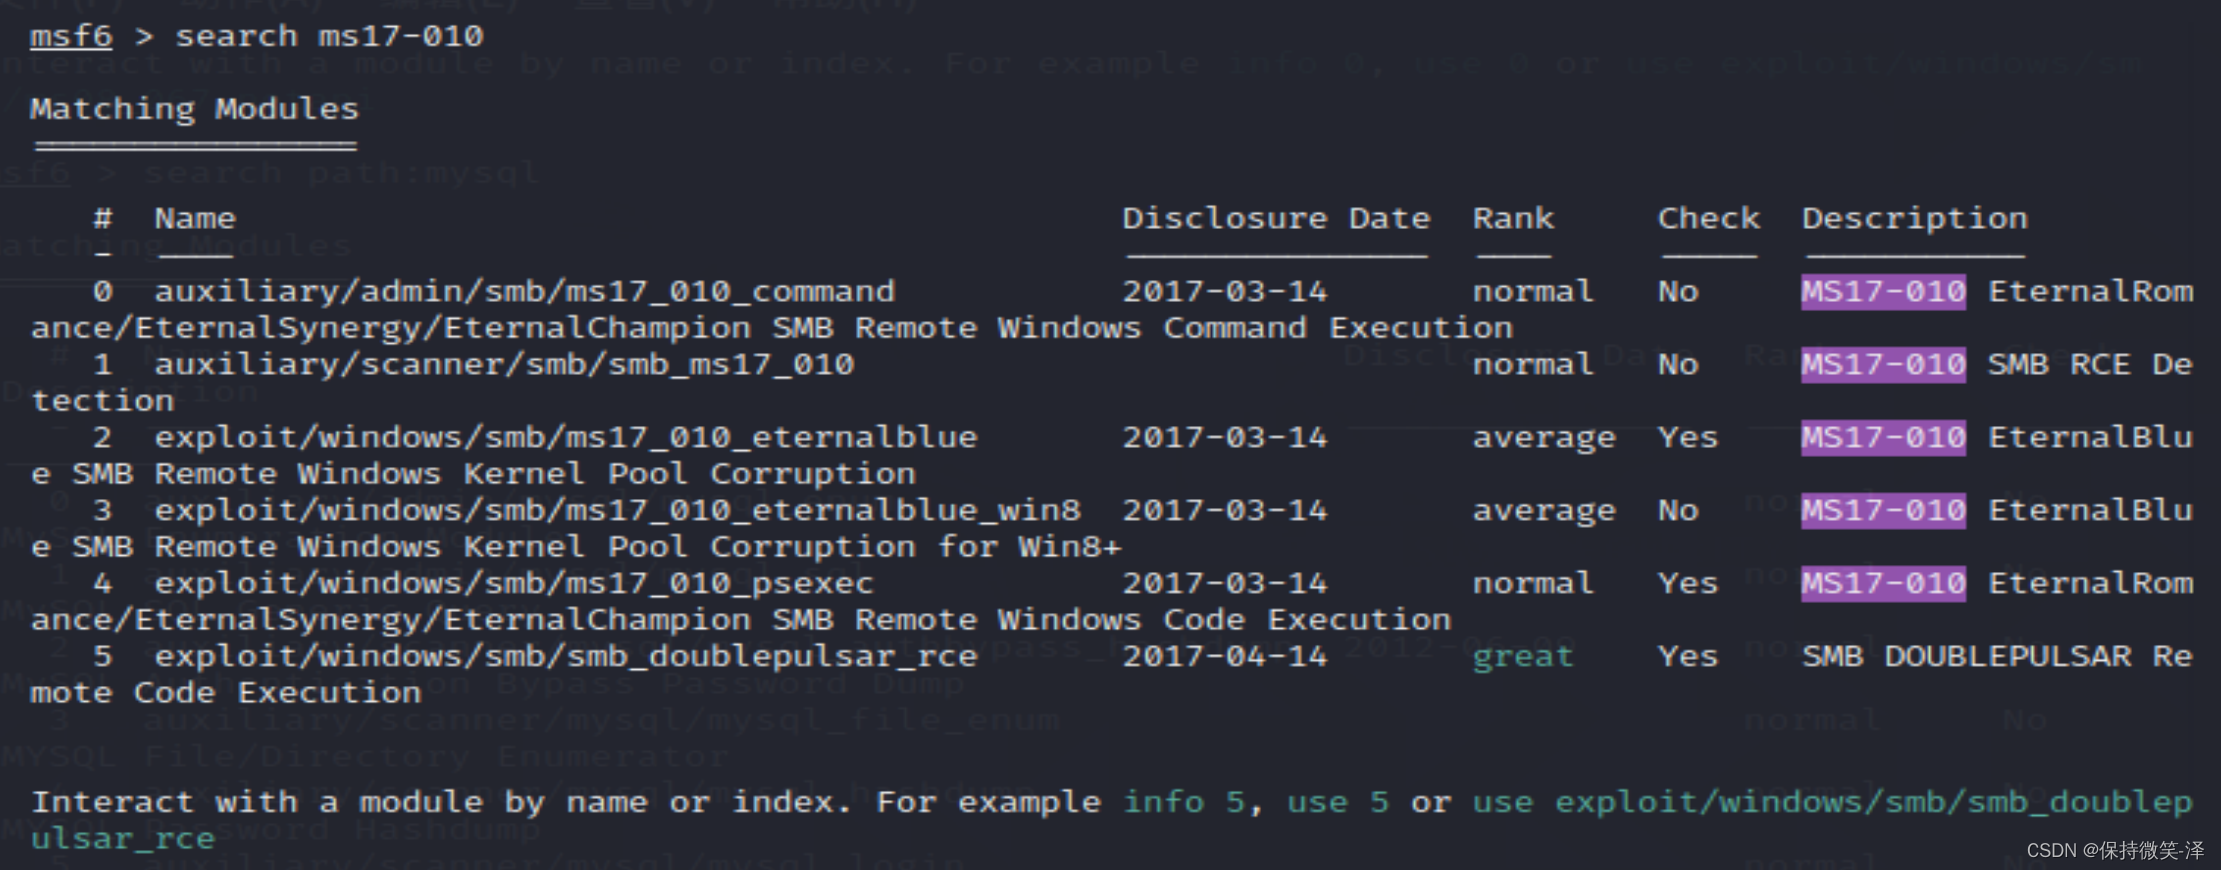Click highlighted MS17-010 in ms17_010_command row
This screenshot has height=870, width=2221.
1883,291
